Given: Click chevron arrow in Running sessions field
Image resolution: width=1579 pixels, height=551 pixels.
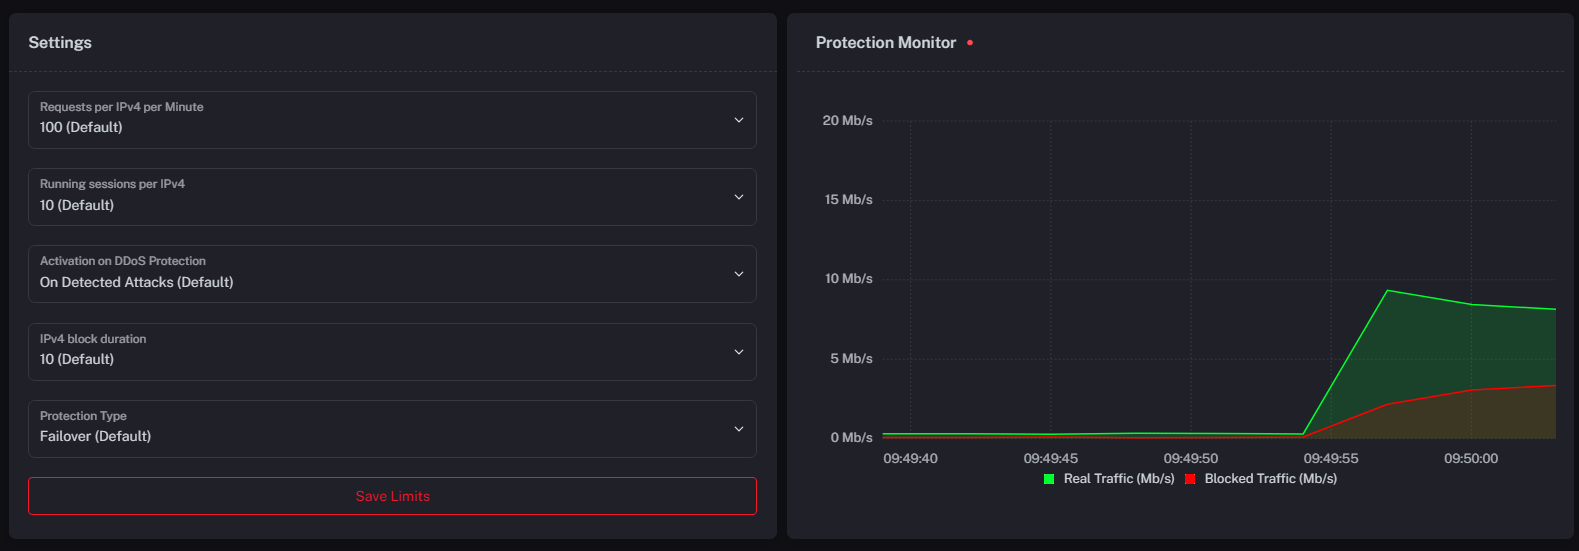Looking at the screenshot, I should pos(739,197).
